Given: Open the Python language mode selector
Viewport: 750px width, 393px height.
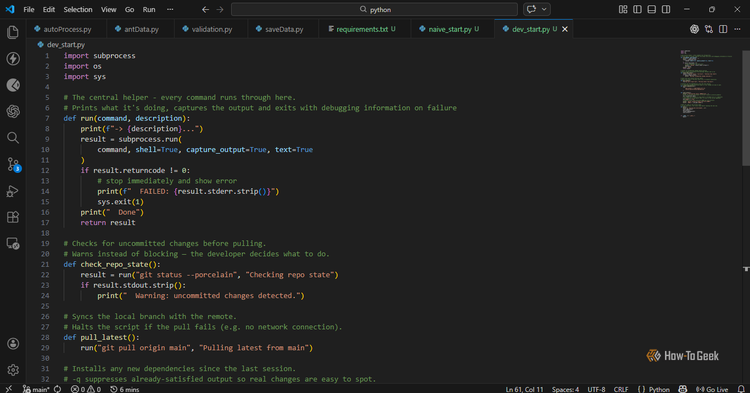Looking at the screenshot, I should (659, 389).
